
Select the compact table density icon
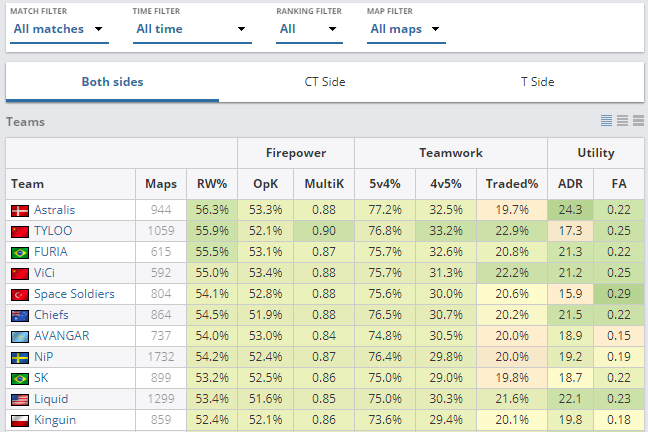pos(606,120)
